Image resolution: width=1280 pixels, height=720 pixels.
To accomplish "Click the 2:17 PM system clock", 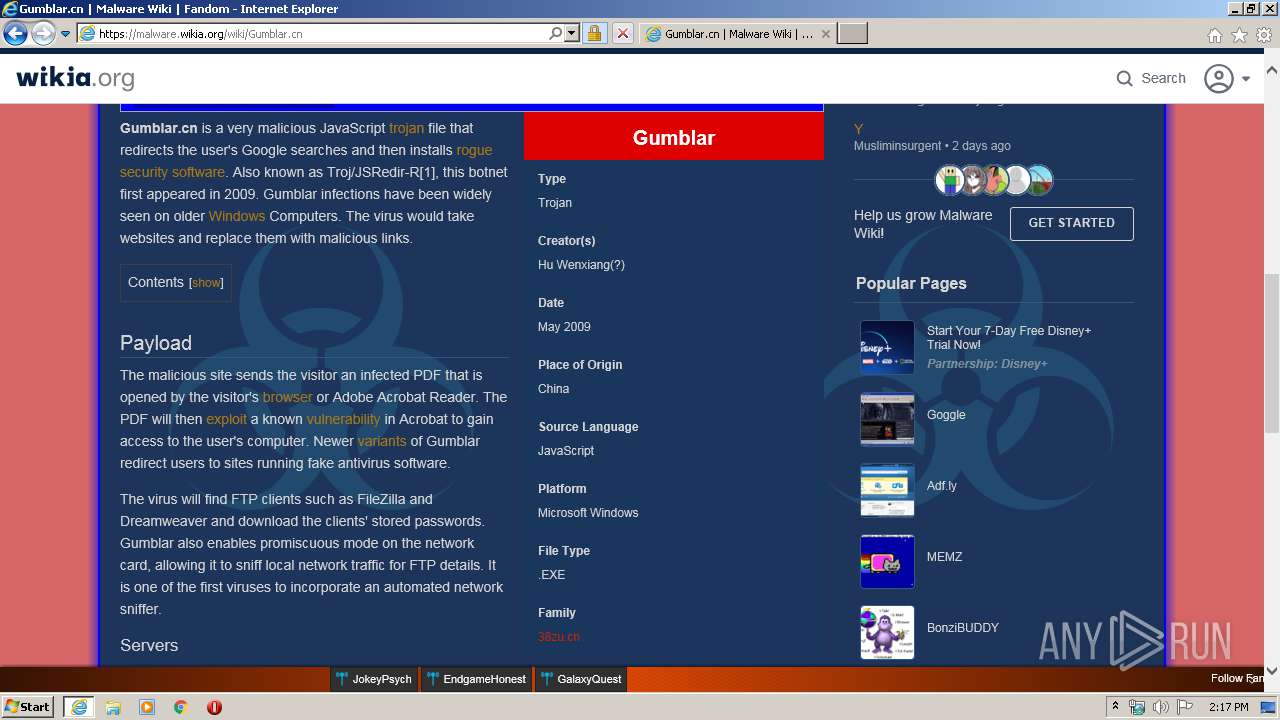I will (x=1228, y=707).
